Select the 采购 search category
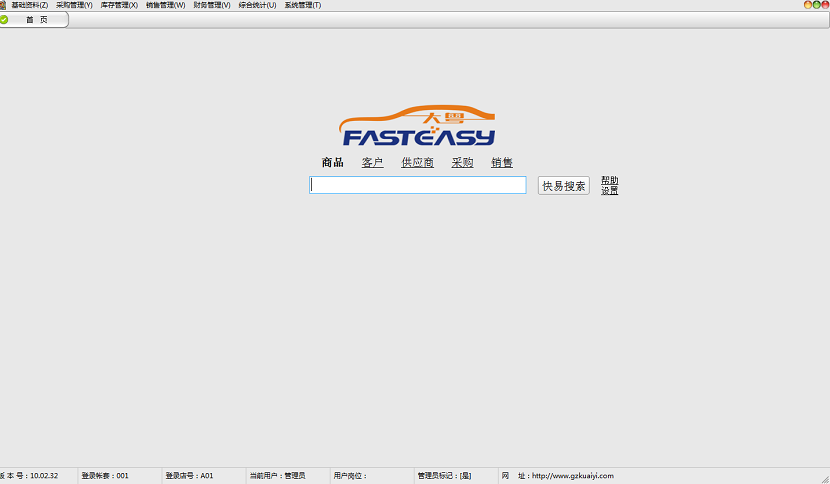This screenshot has width=830, height=484. 462,163
